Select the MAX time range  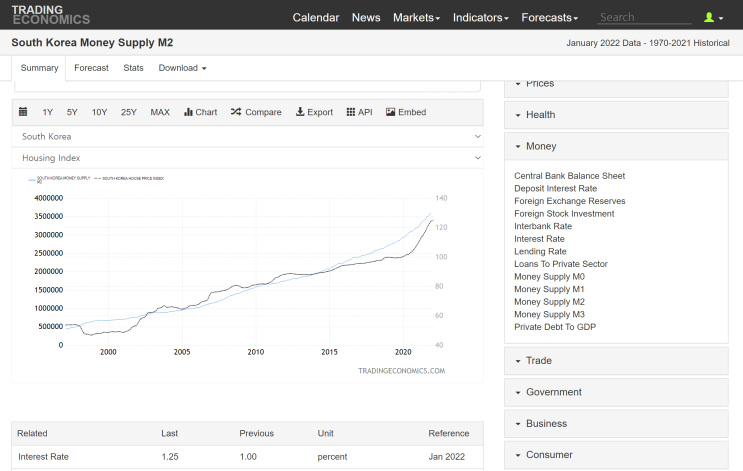[x=160, y=112]
